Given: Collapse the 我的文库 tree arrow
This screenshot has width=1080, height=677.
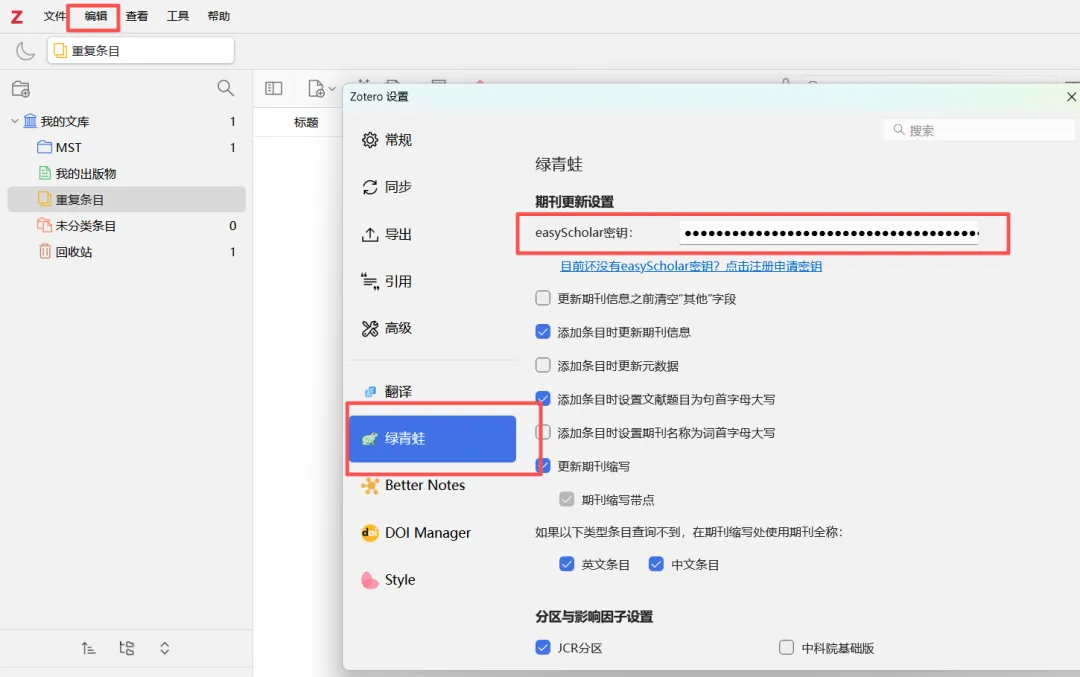Looking at the screenshot, I should (x=14, y=121).
